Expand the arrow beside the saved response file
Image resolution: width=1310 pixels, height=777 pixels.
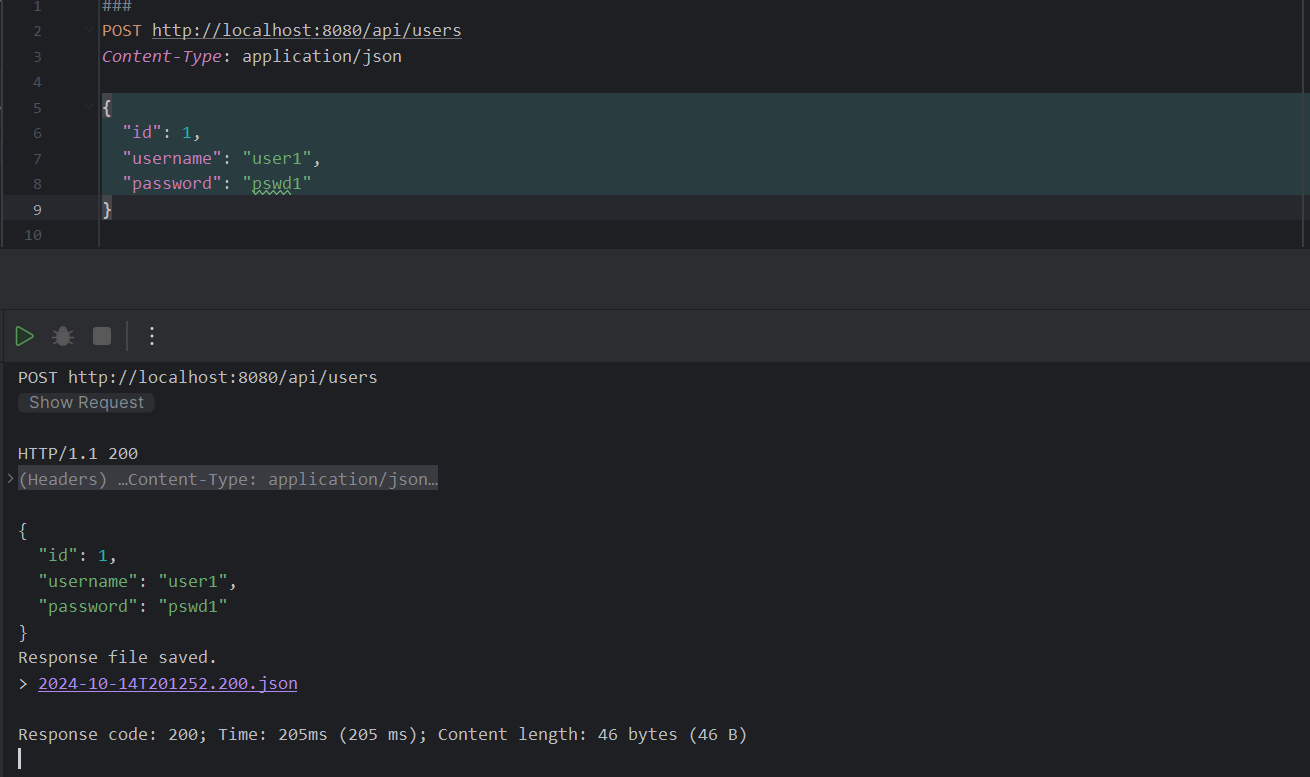pos(23,684)
